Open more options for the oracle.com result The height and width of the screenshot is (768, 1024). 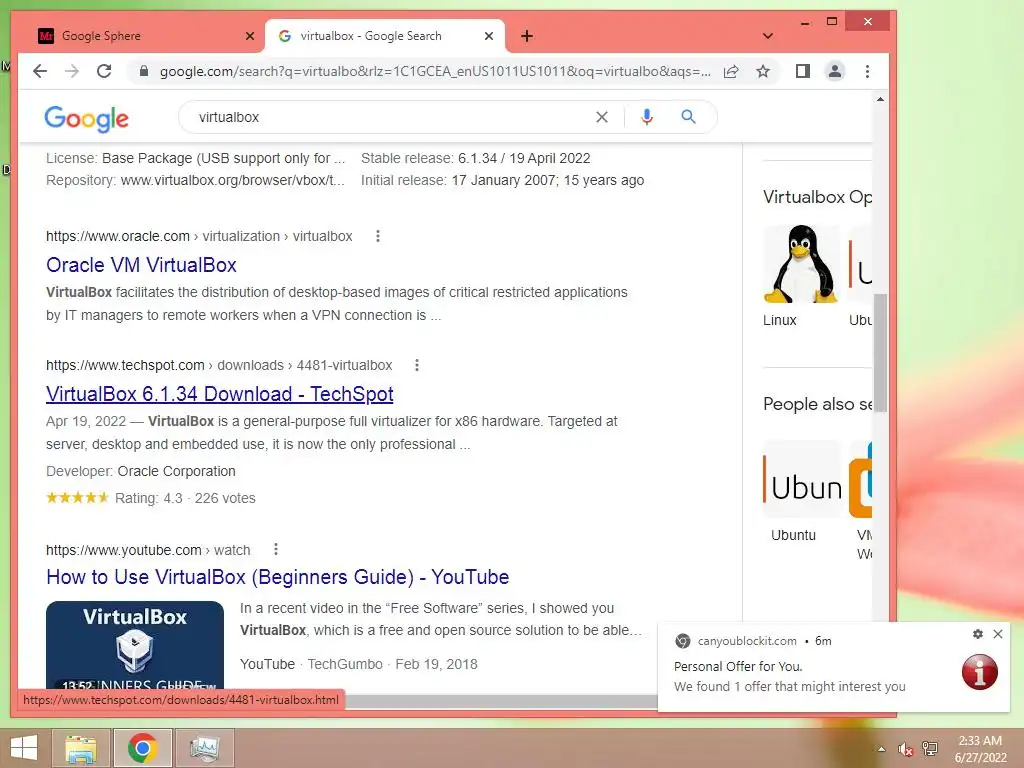377,236
